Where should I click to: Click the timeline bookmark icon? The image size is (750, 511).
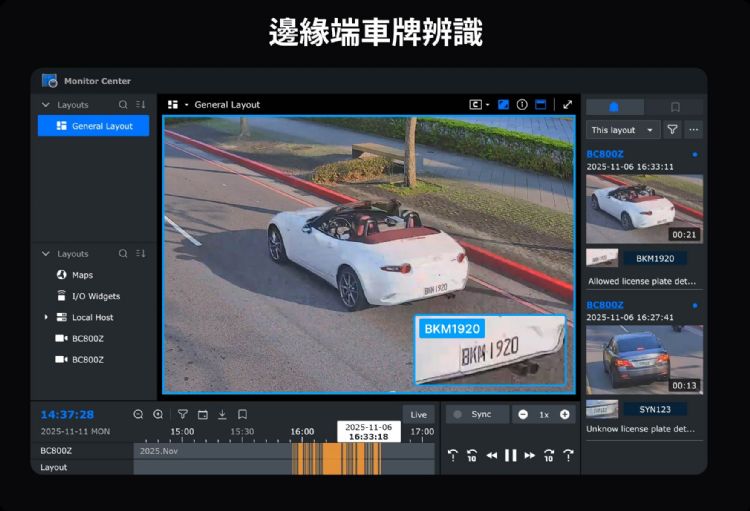pos(242,414)
